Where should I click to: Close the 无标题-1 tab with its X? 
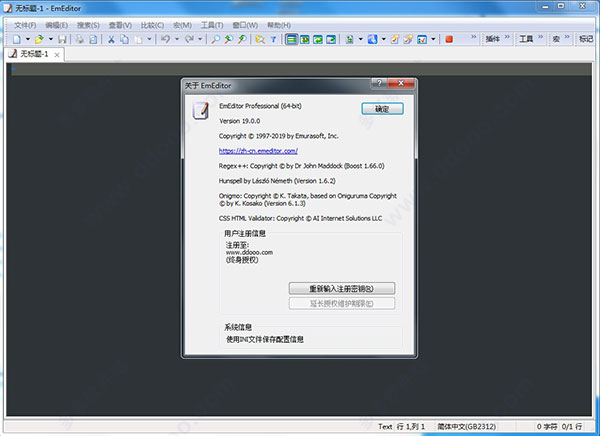(x=57, y=55)
